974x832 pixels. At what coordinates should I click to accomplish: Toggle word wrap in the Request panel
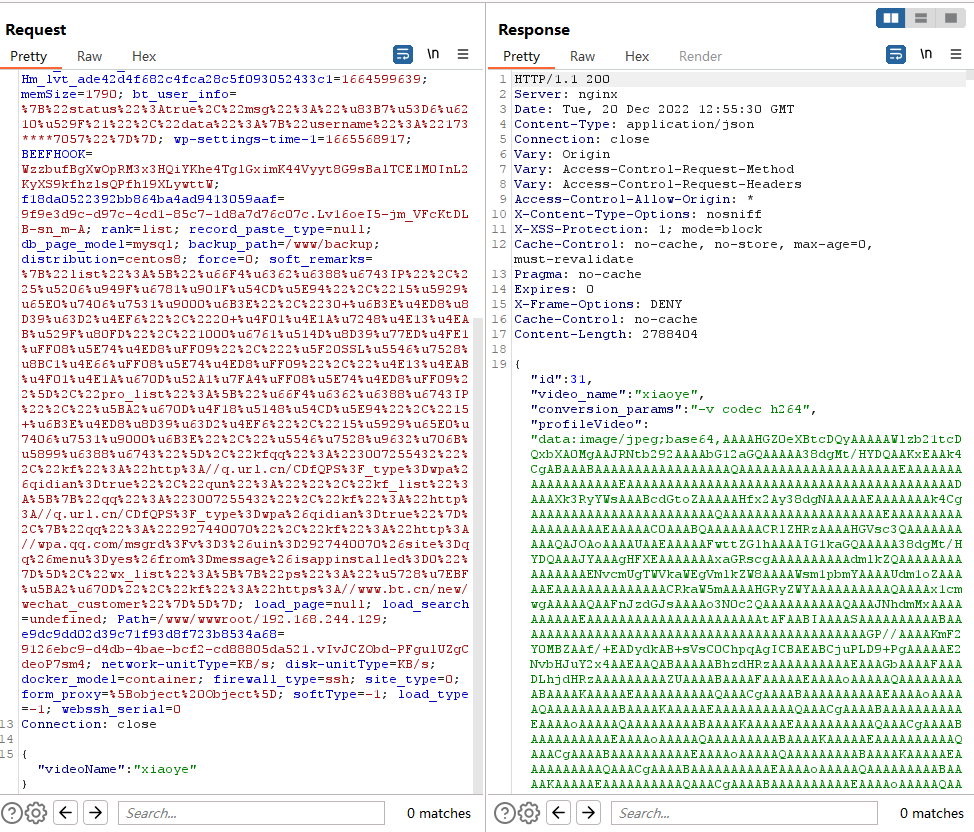pos(403,54)
